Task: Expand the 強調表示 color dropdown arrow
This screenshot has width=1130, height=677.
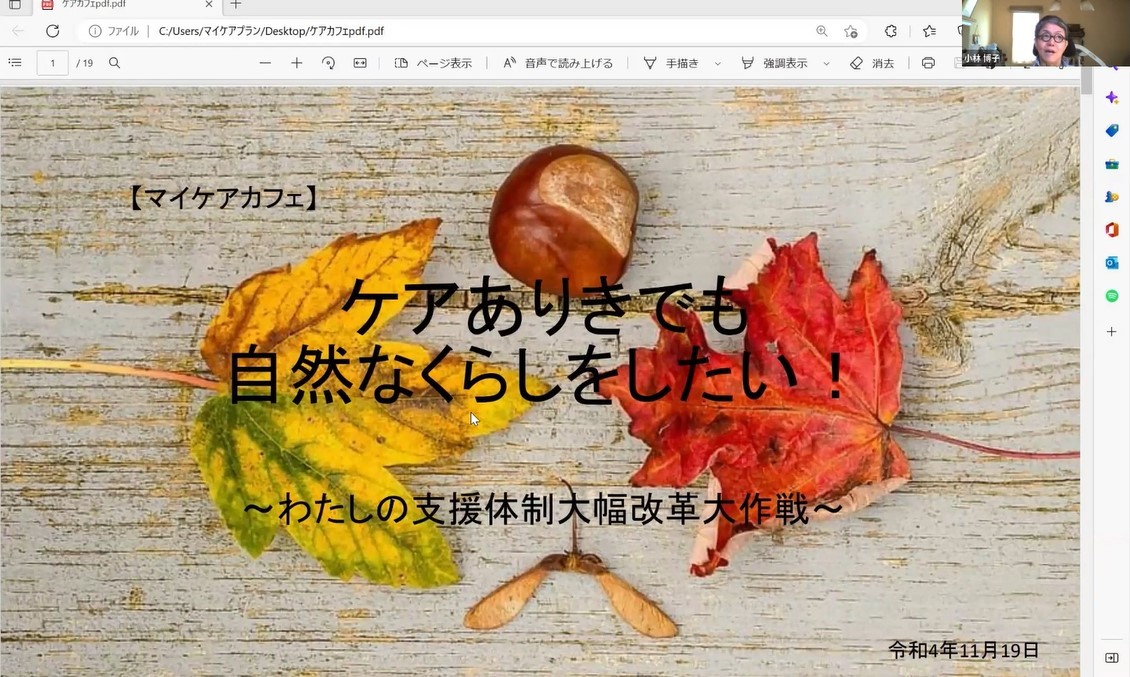Action: pos(826,63)
